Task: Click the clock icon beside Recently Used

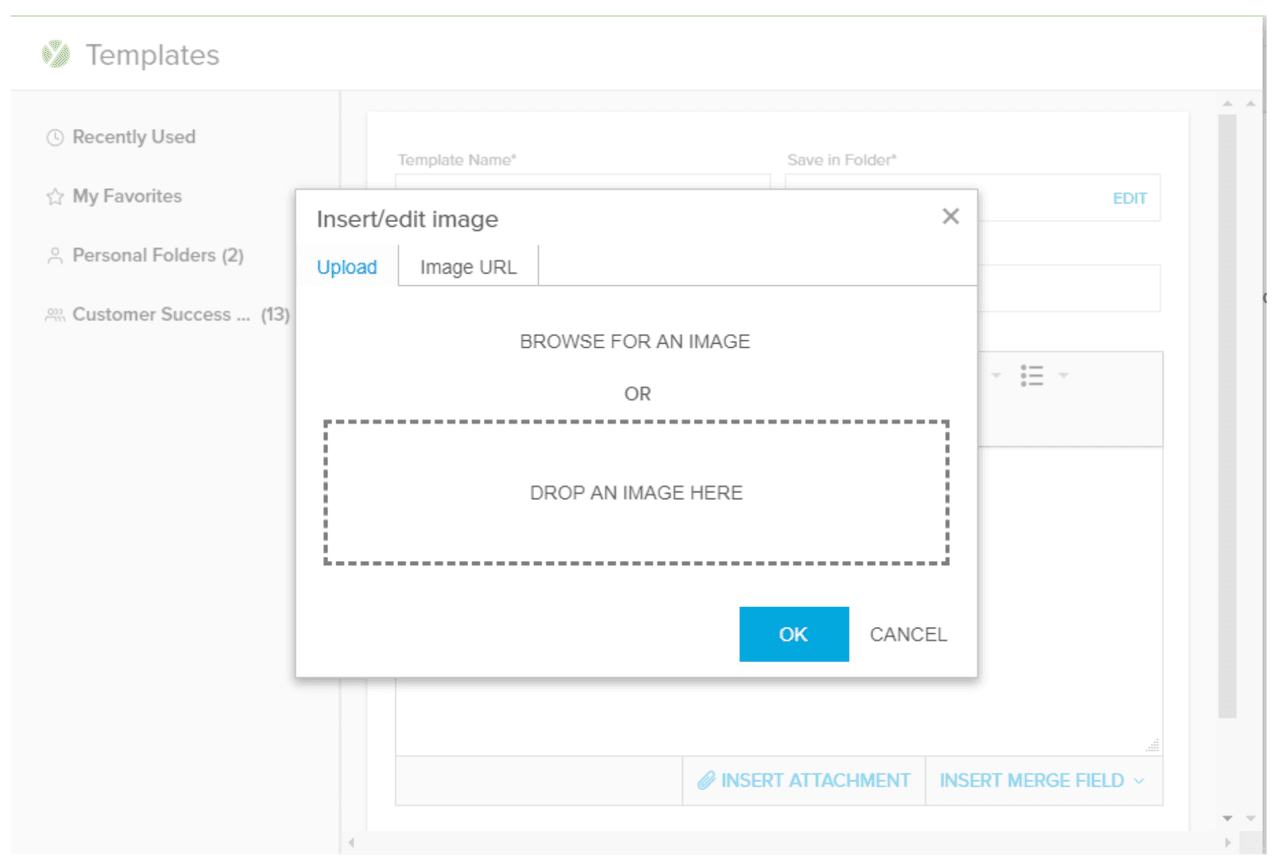Action: 55,138
